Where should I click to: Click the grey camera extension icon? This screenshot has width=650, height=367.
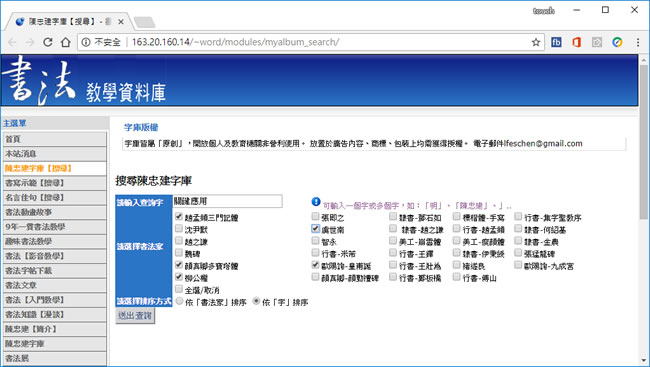pos(597,42)
